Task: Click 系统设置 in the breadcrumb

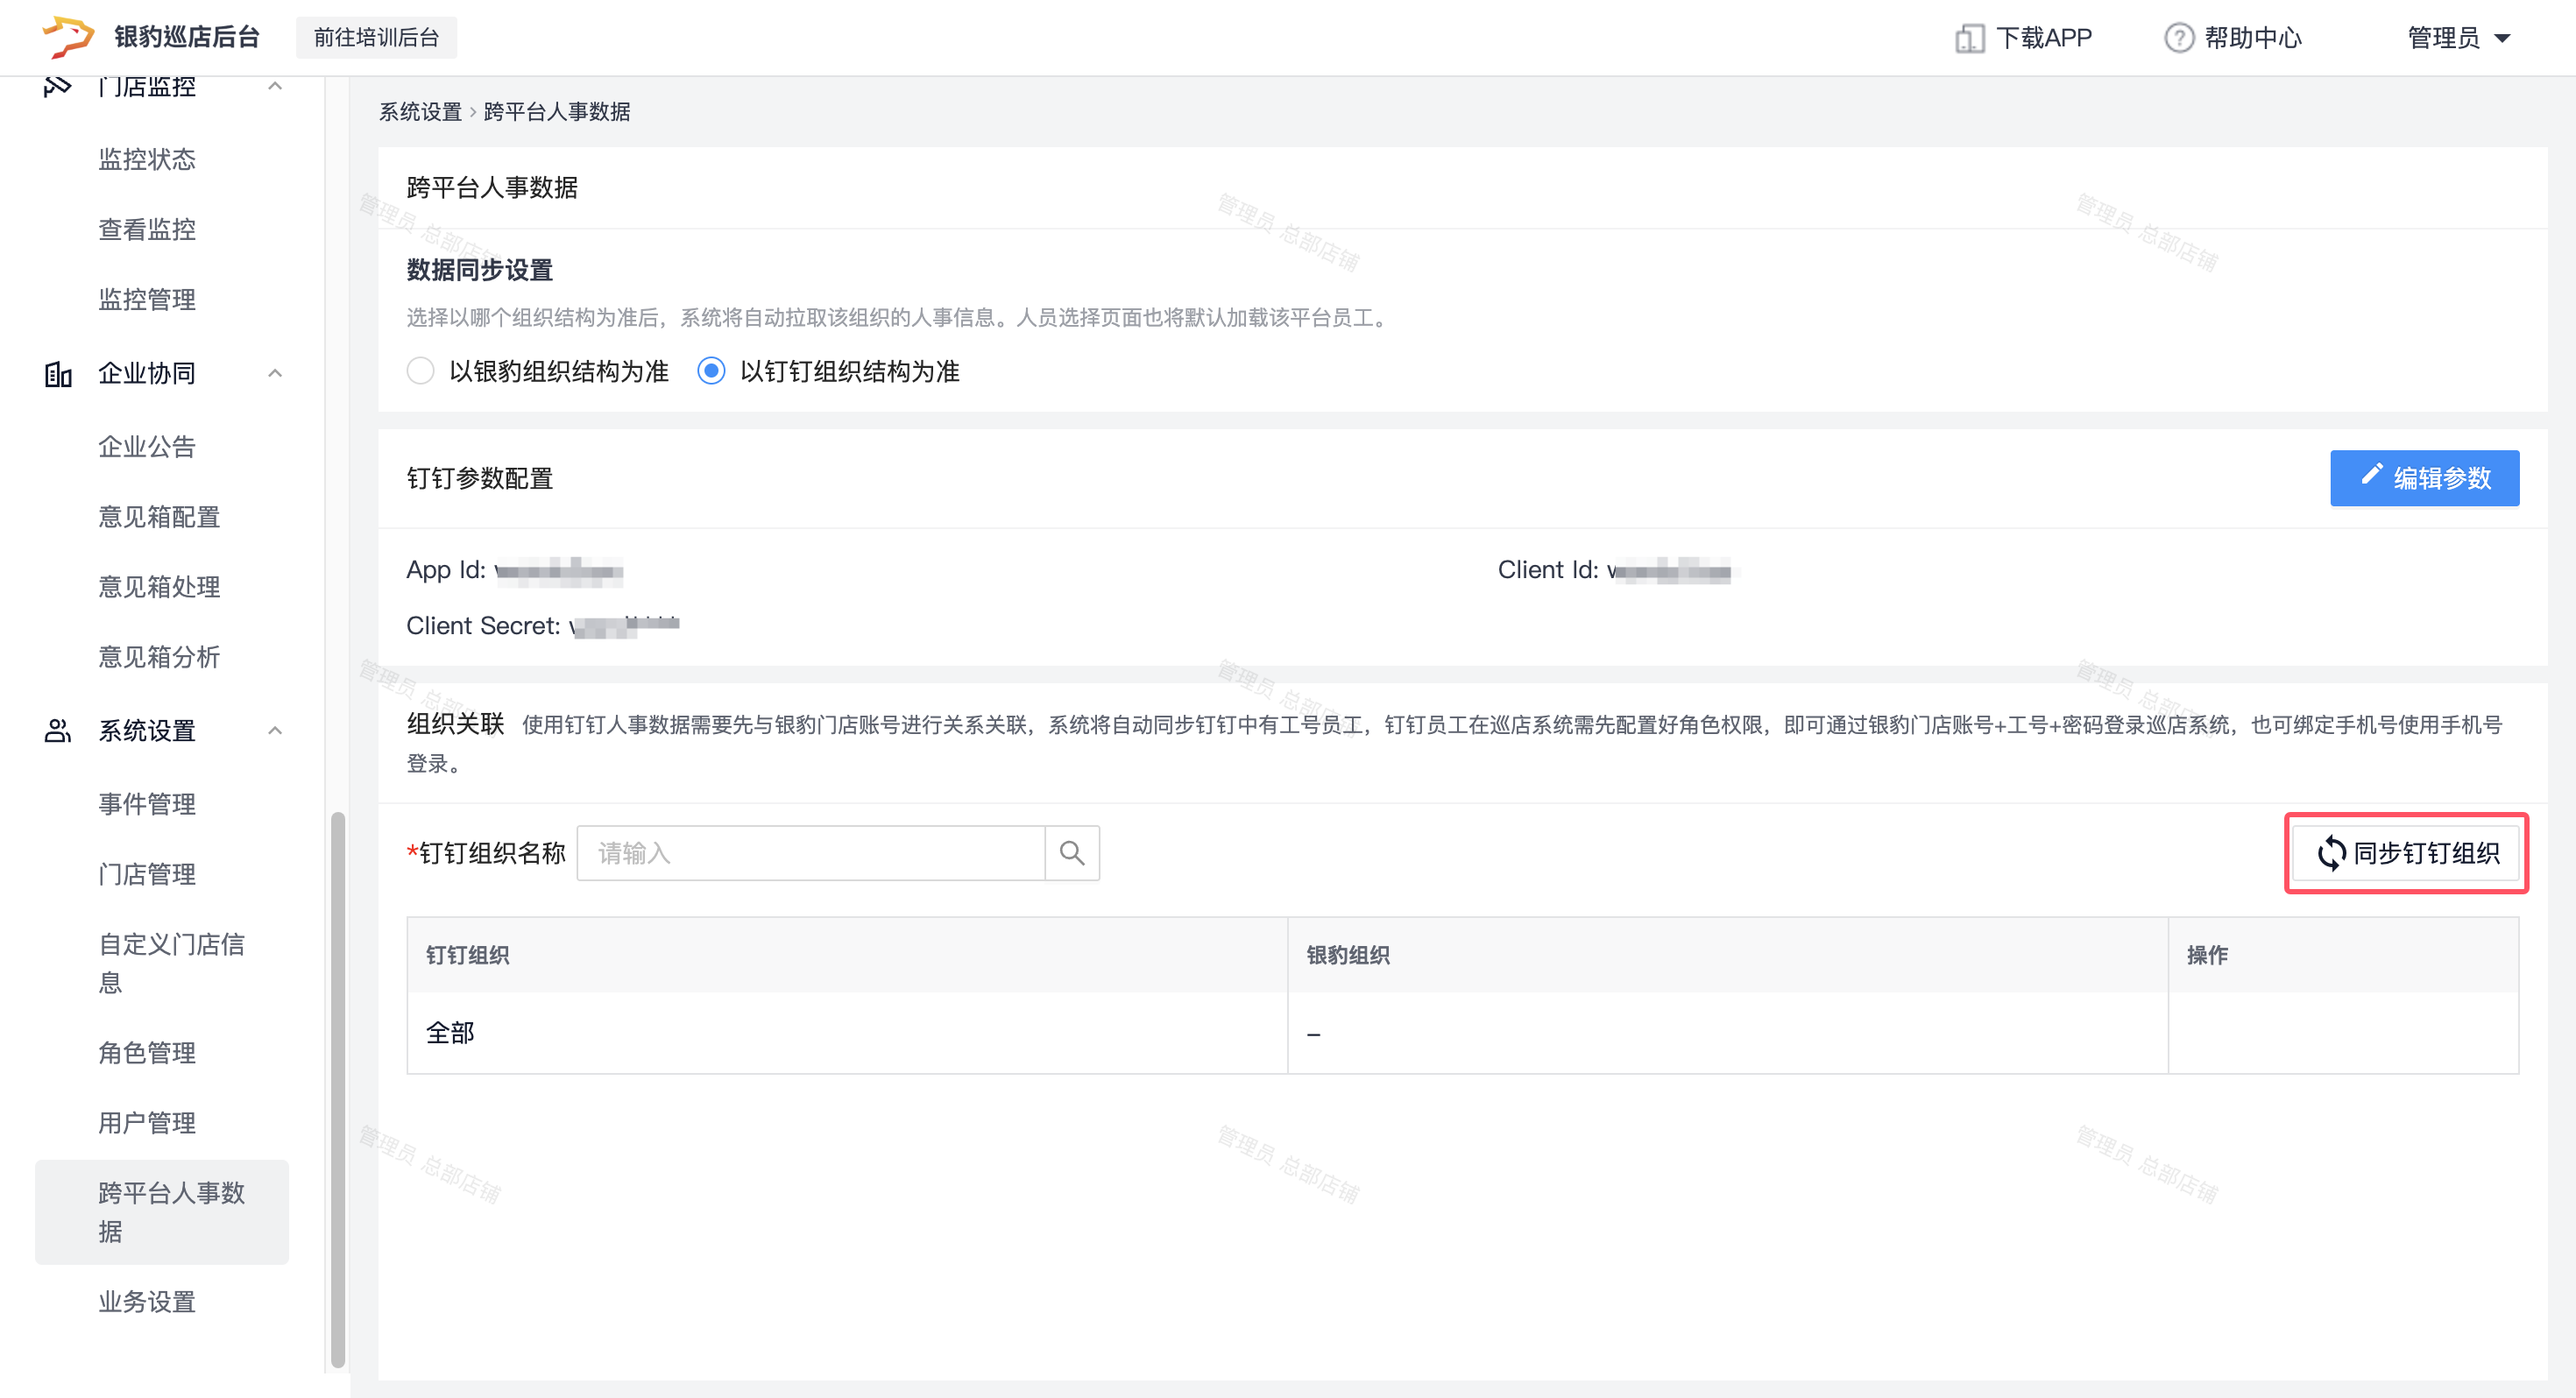Action: [420, 112]
